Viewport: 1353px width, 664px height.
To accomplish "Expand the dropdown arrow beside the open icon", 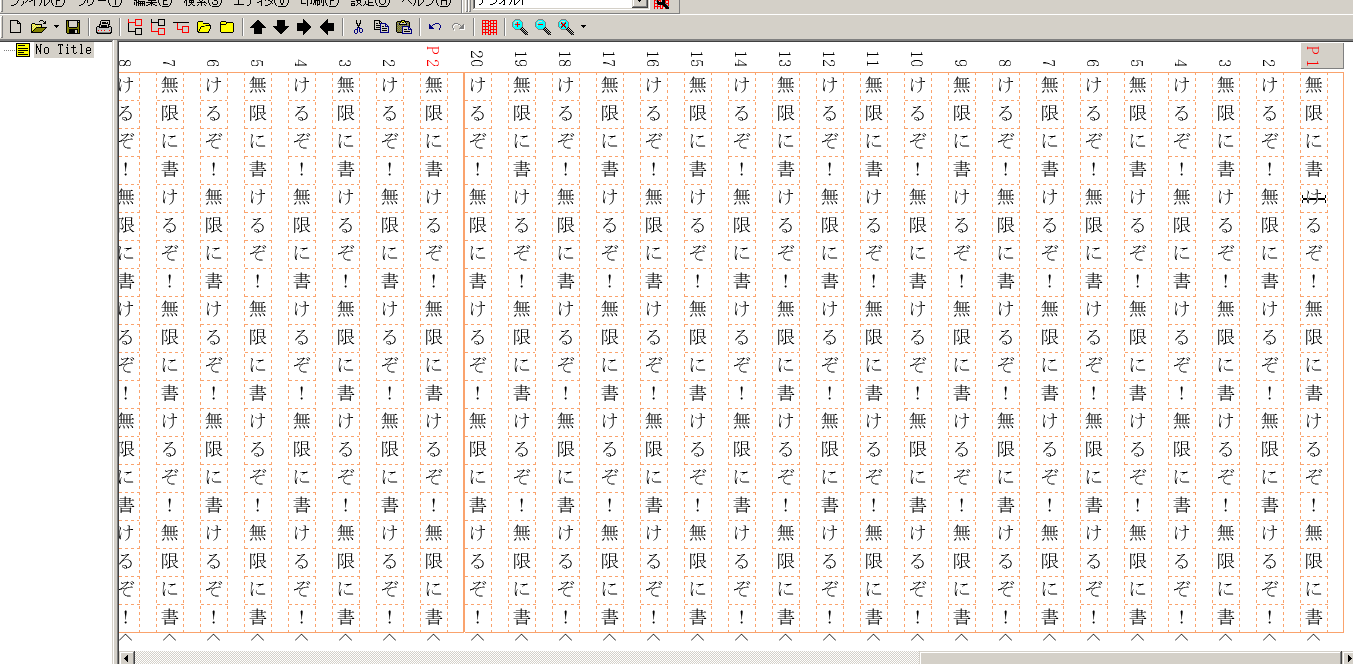I will (55, 27).
